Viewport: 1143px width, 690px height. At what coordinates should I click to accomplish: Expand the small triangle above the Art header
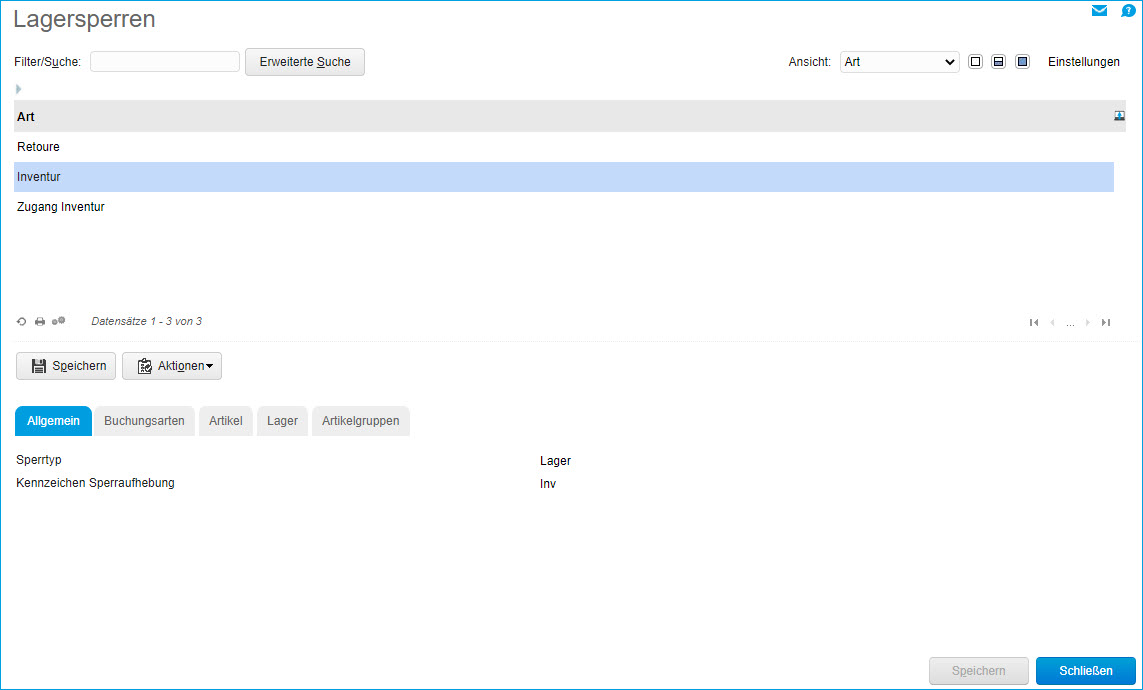pyautogui.click(x=18, y=89)
